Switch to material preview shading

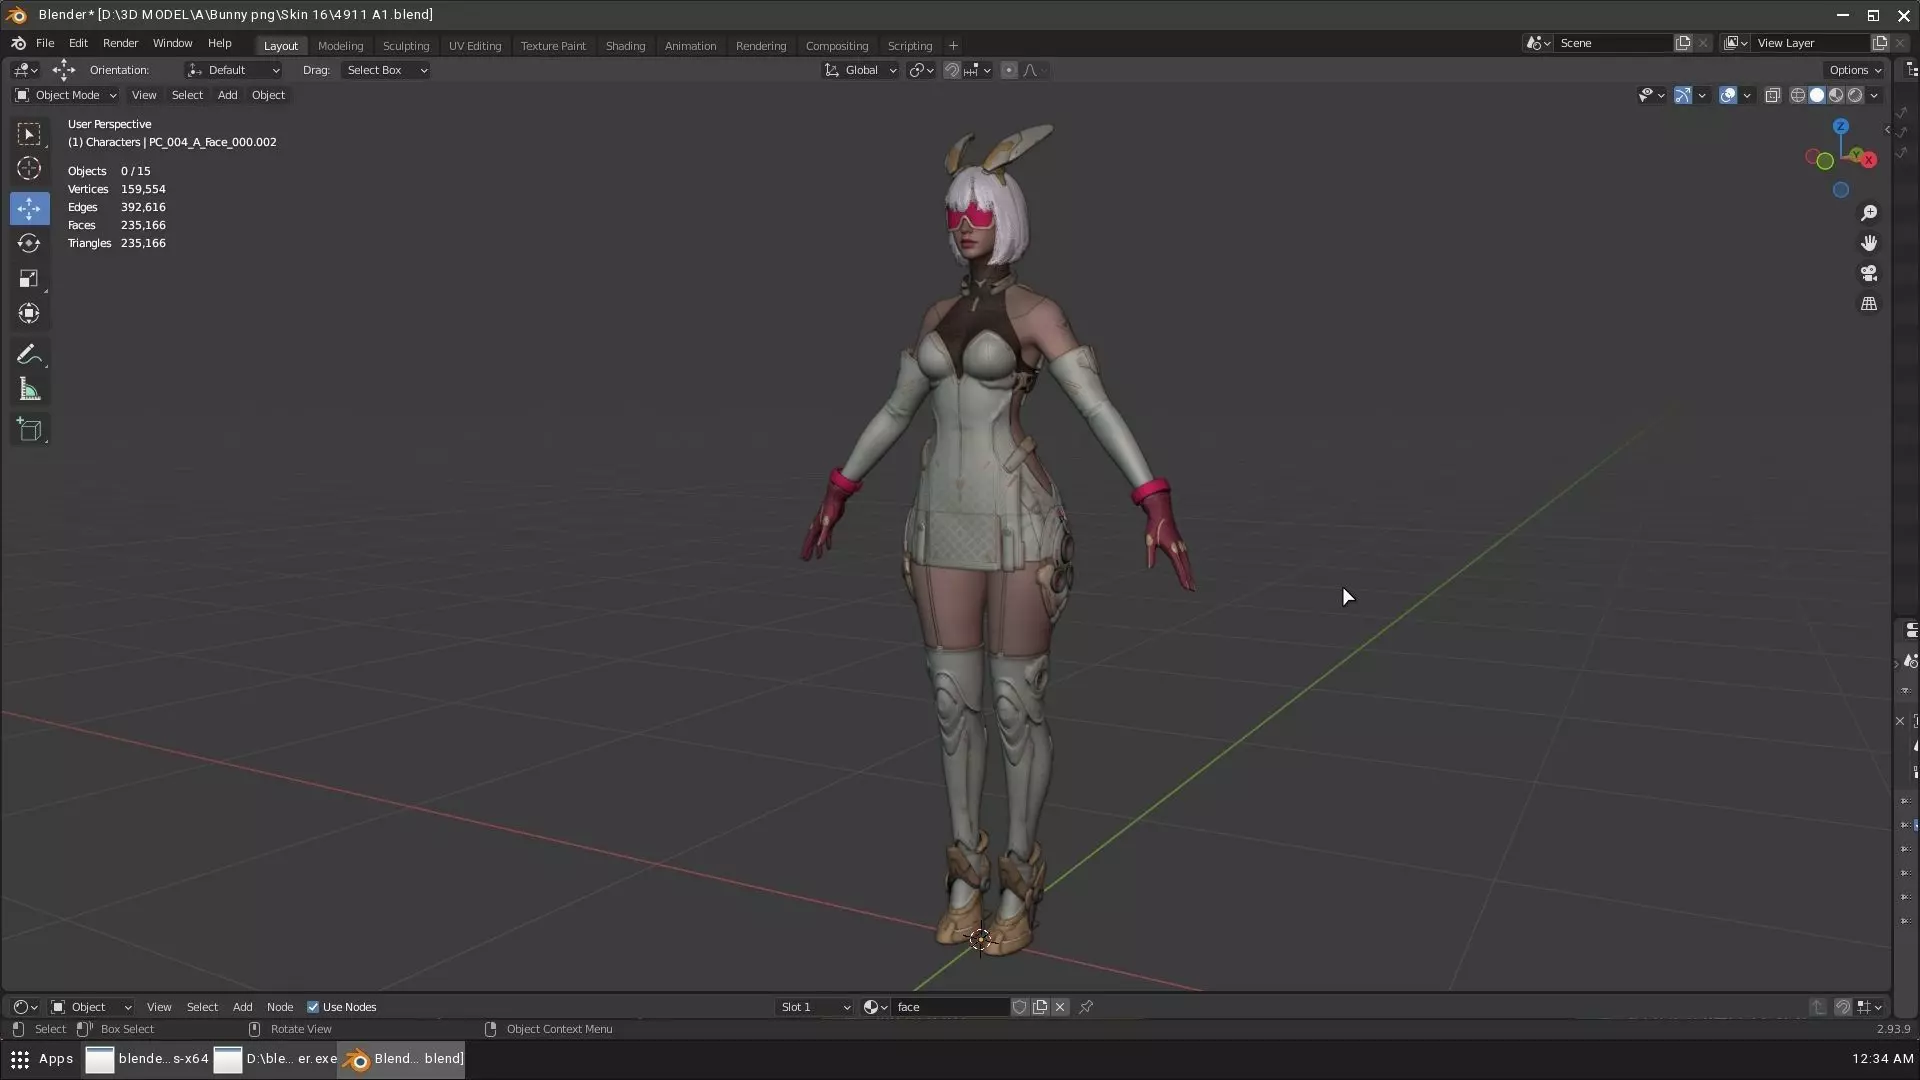(x=1836, y=95)
